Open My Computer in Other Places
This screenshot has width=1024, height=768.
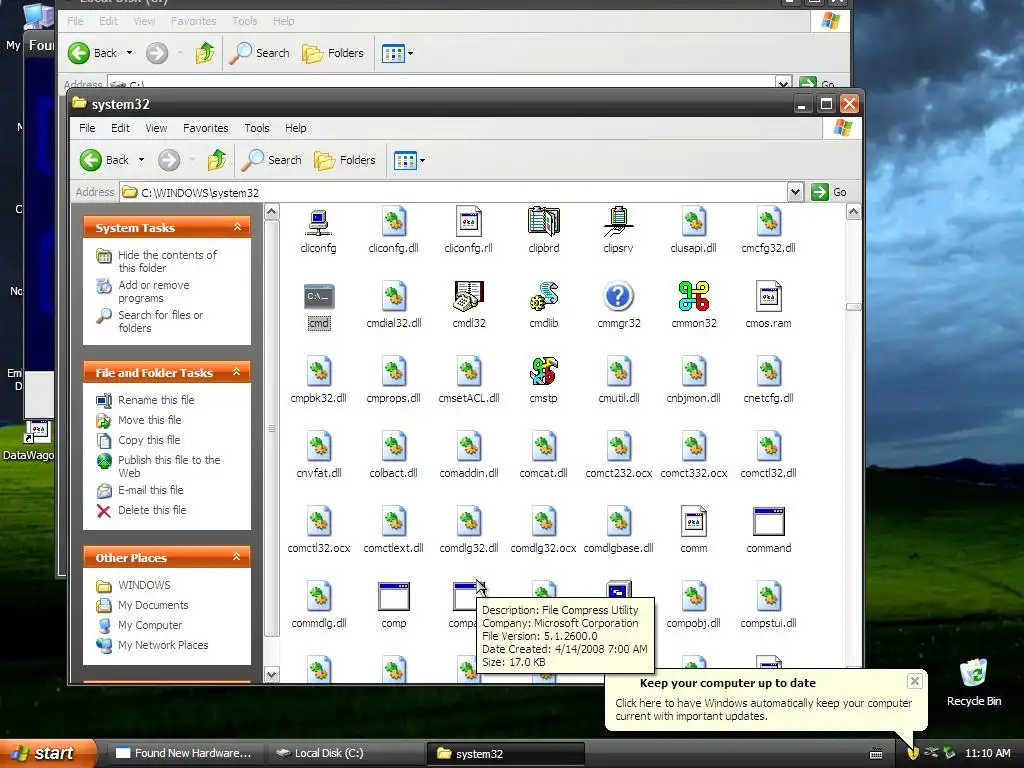150,625
